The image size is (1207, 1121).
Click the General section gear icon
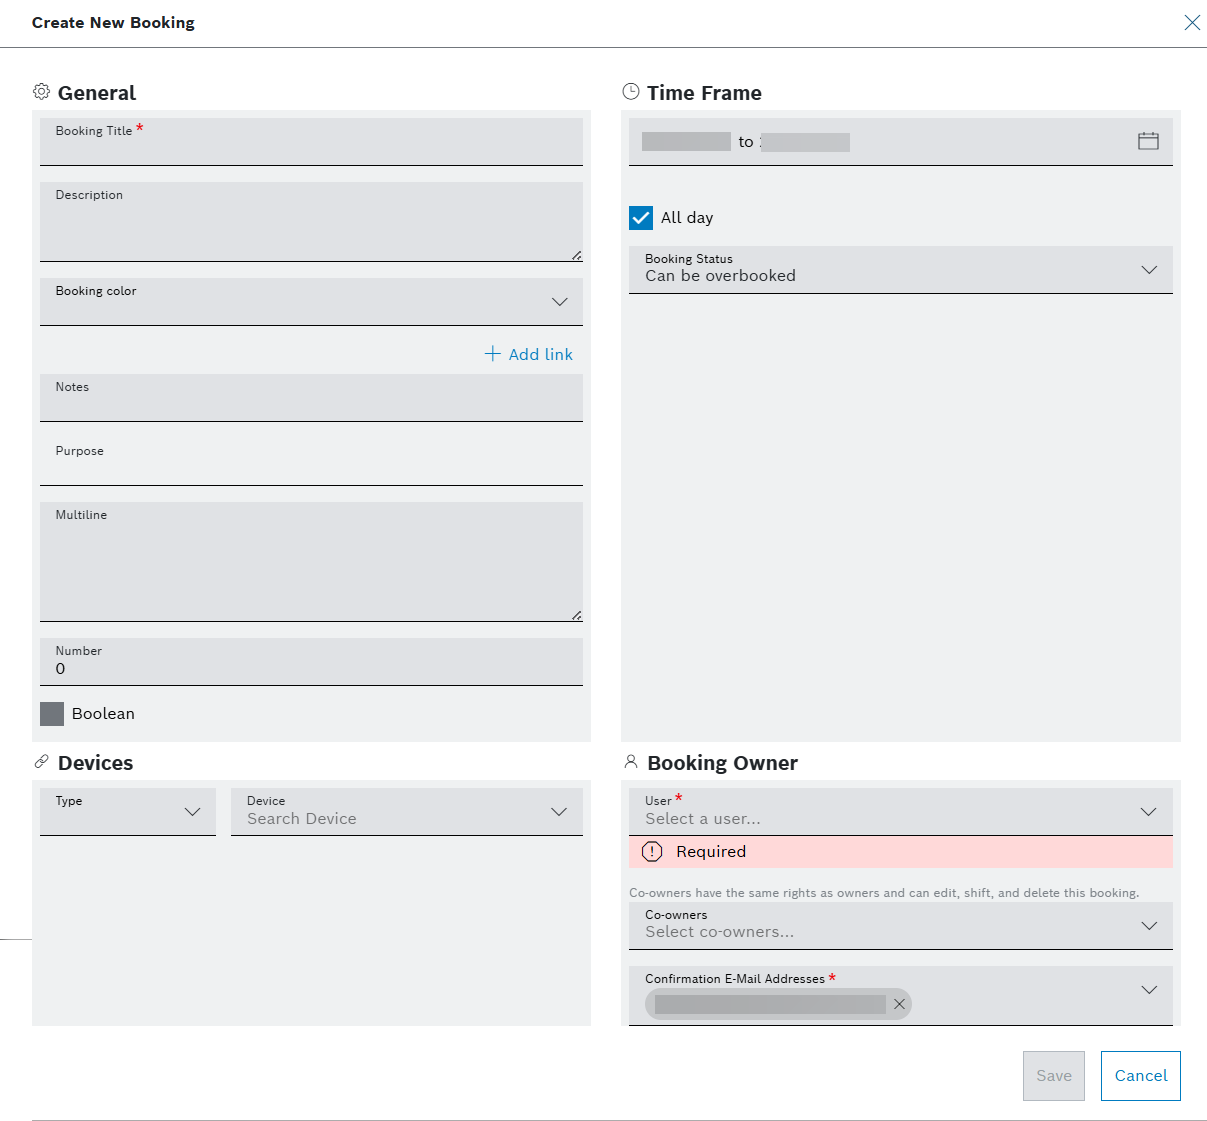tap(41, 91)
